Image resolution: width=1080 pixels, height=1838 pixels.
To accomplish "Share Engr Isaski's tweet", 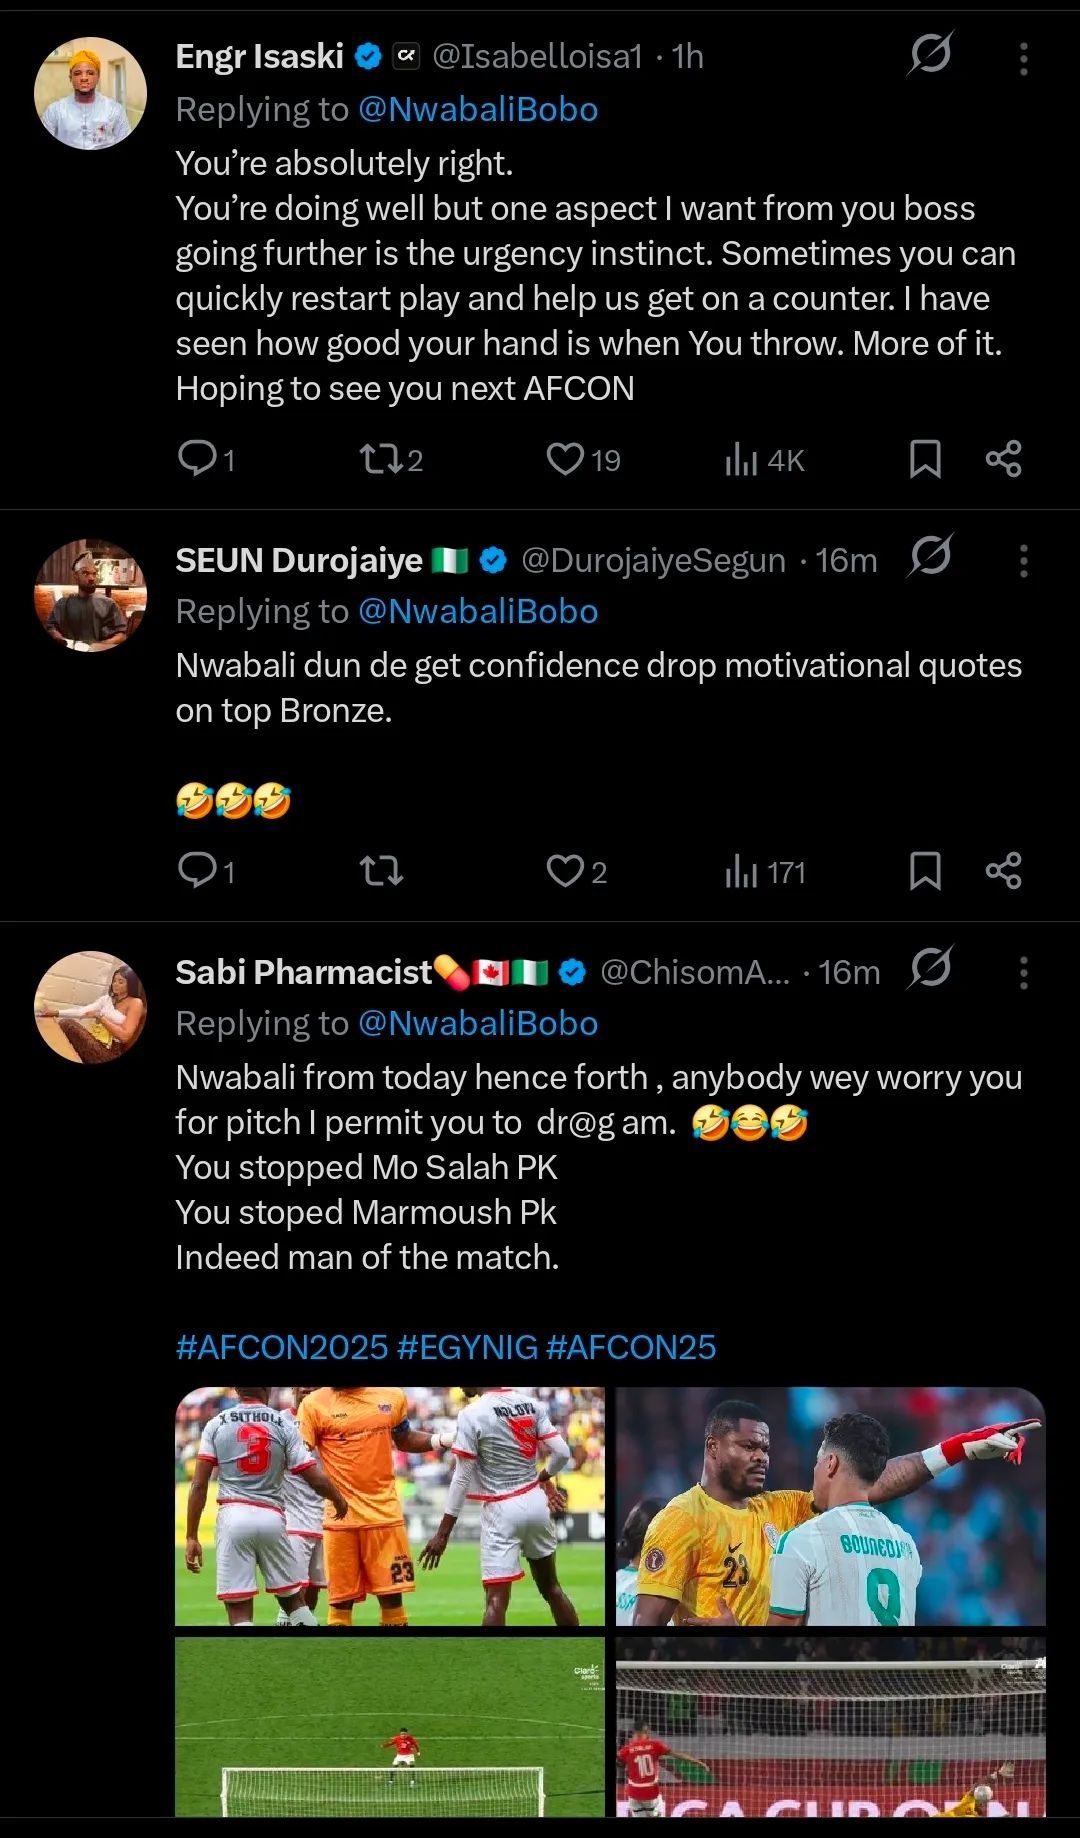I will coord(1003,459).
